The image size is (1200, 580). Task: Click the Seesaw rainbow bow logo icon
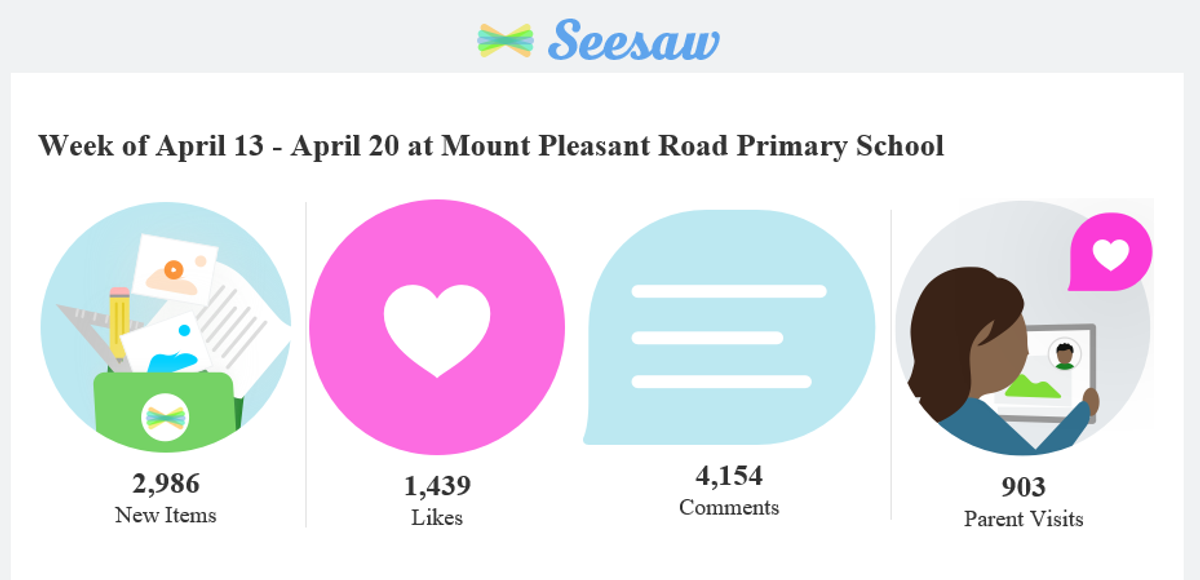coord(506,40)
